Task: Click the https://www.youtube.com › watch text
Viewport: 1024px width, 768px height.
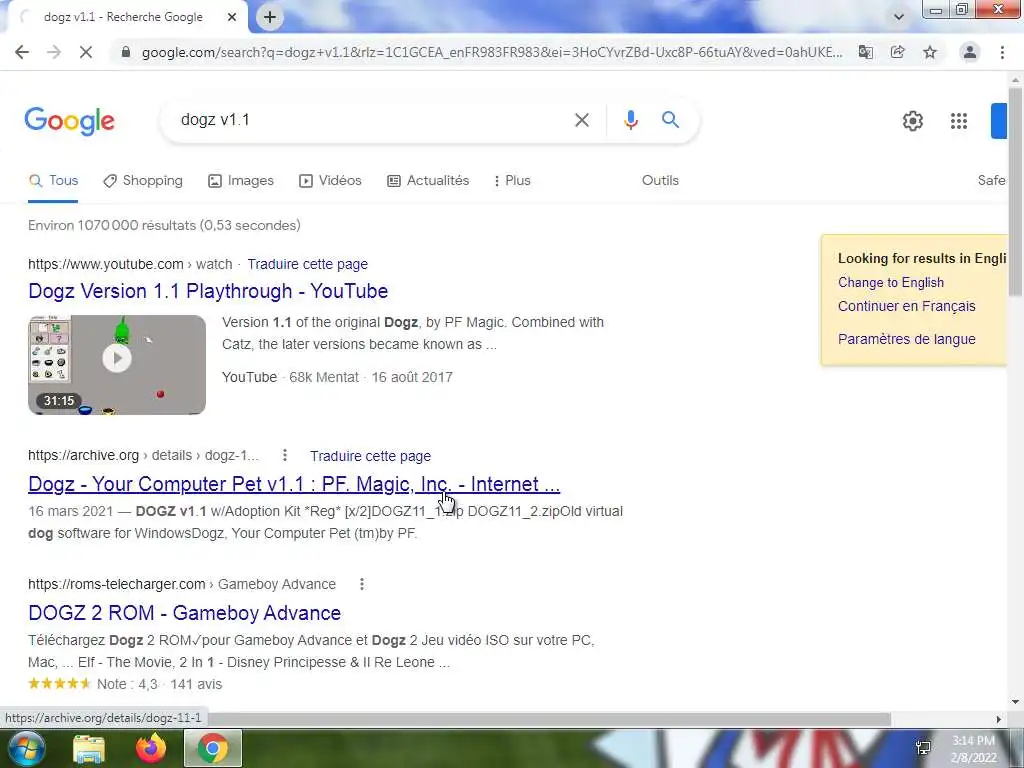Action: pos(130,264)
